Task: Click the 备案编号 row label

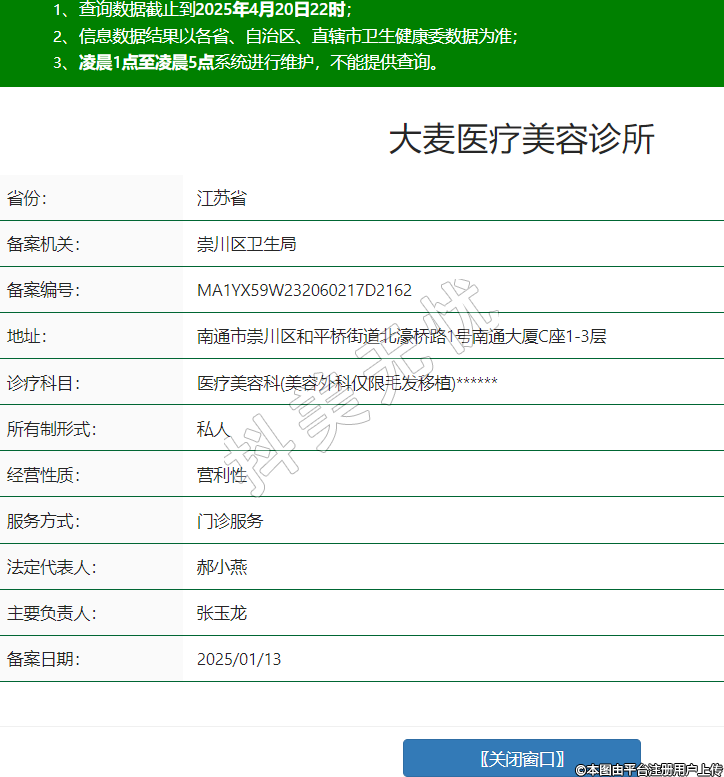Action: click(x=43, y=290)
